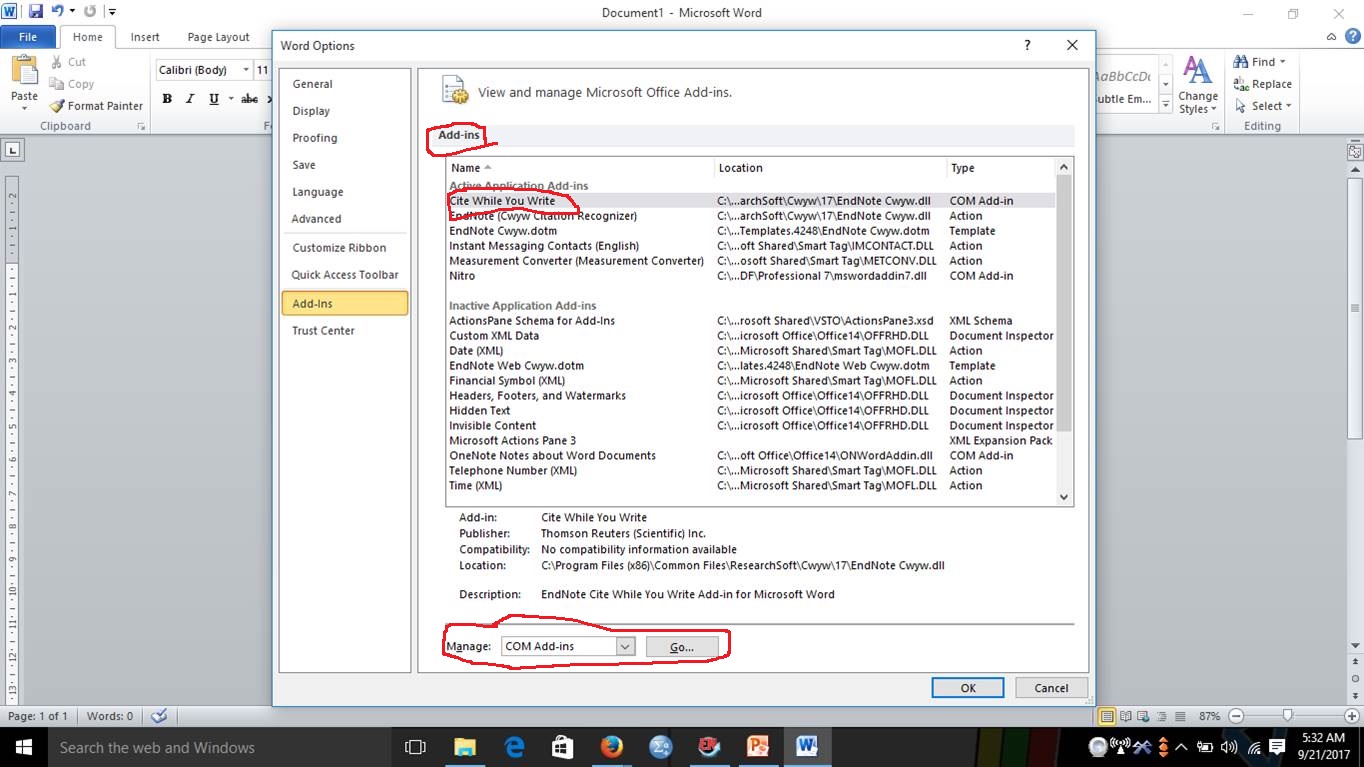Open Firefox from the taskbar
The width and height of the screenshot is (1364, 767).
(x=611, y=747)
